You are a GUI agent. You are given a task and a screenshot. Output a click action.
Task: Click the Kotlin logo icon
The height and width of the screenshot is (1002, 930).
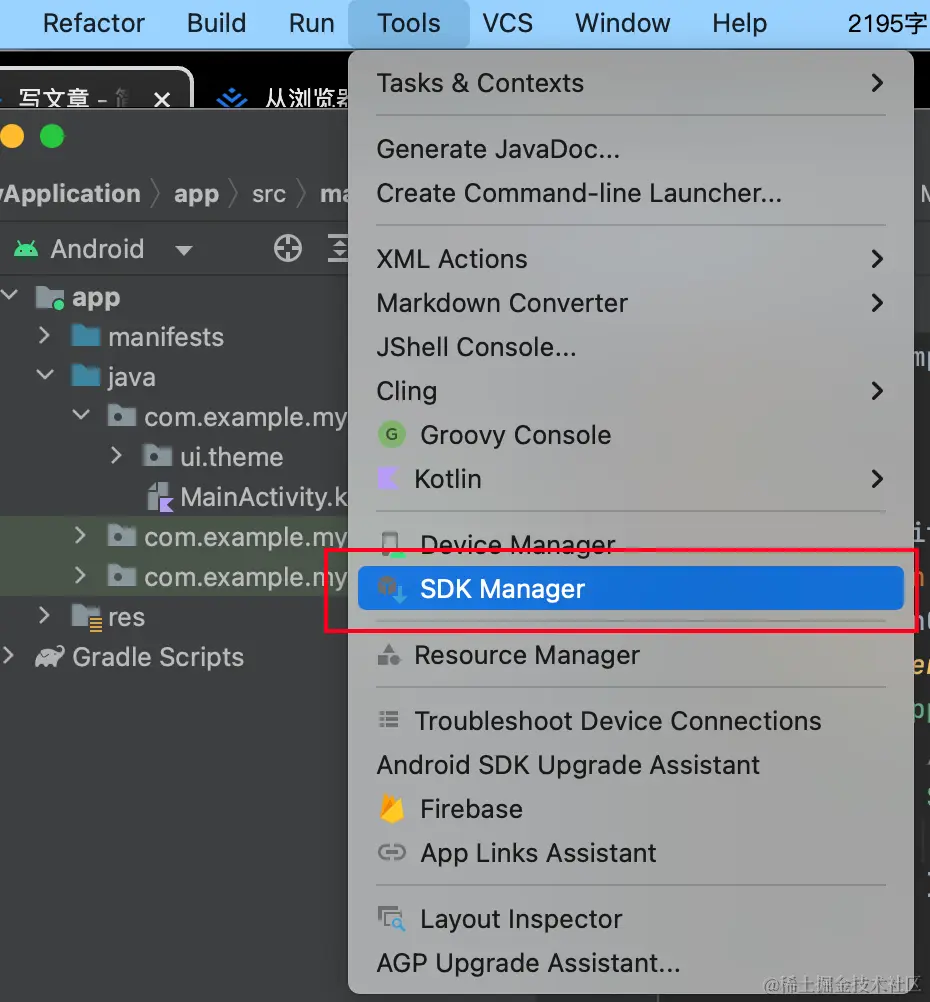coord(389,479)
